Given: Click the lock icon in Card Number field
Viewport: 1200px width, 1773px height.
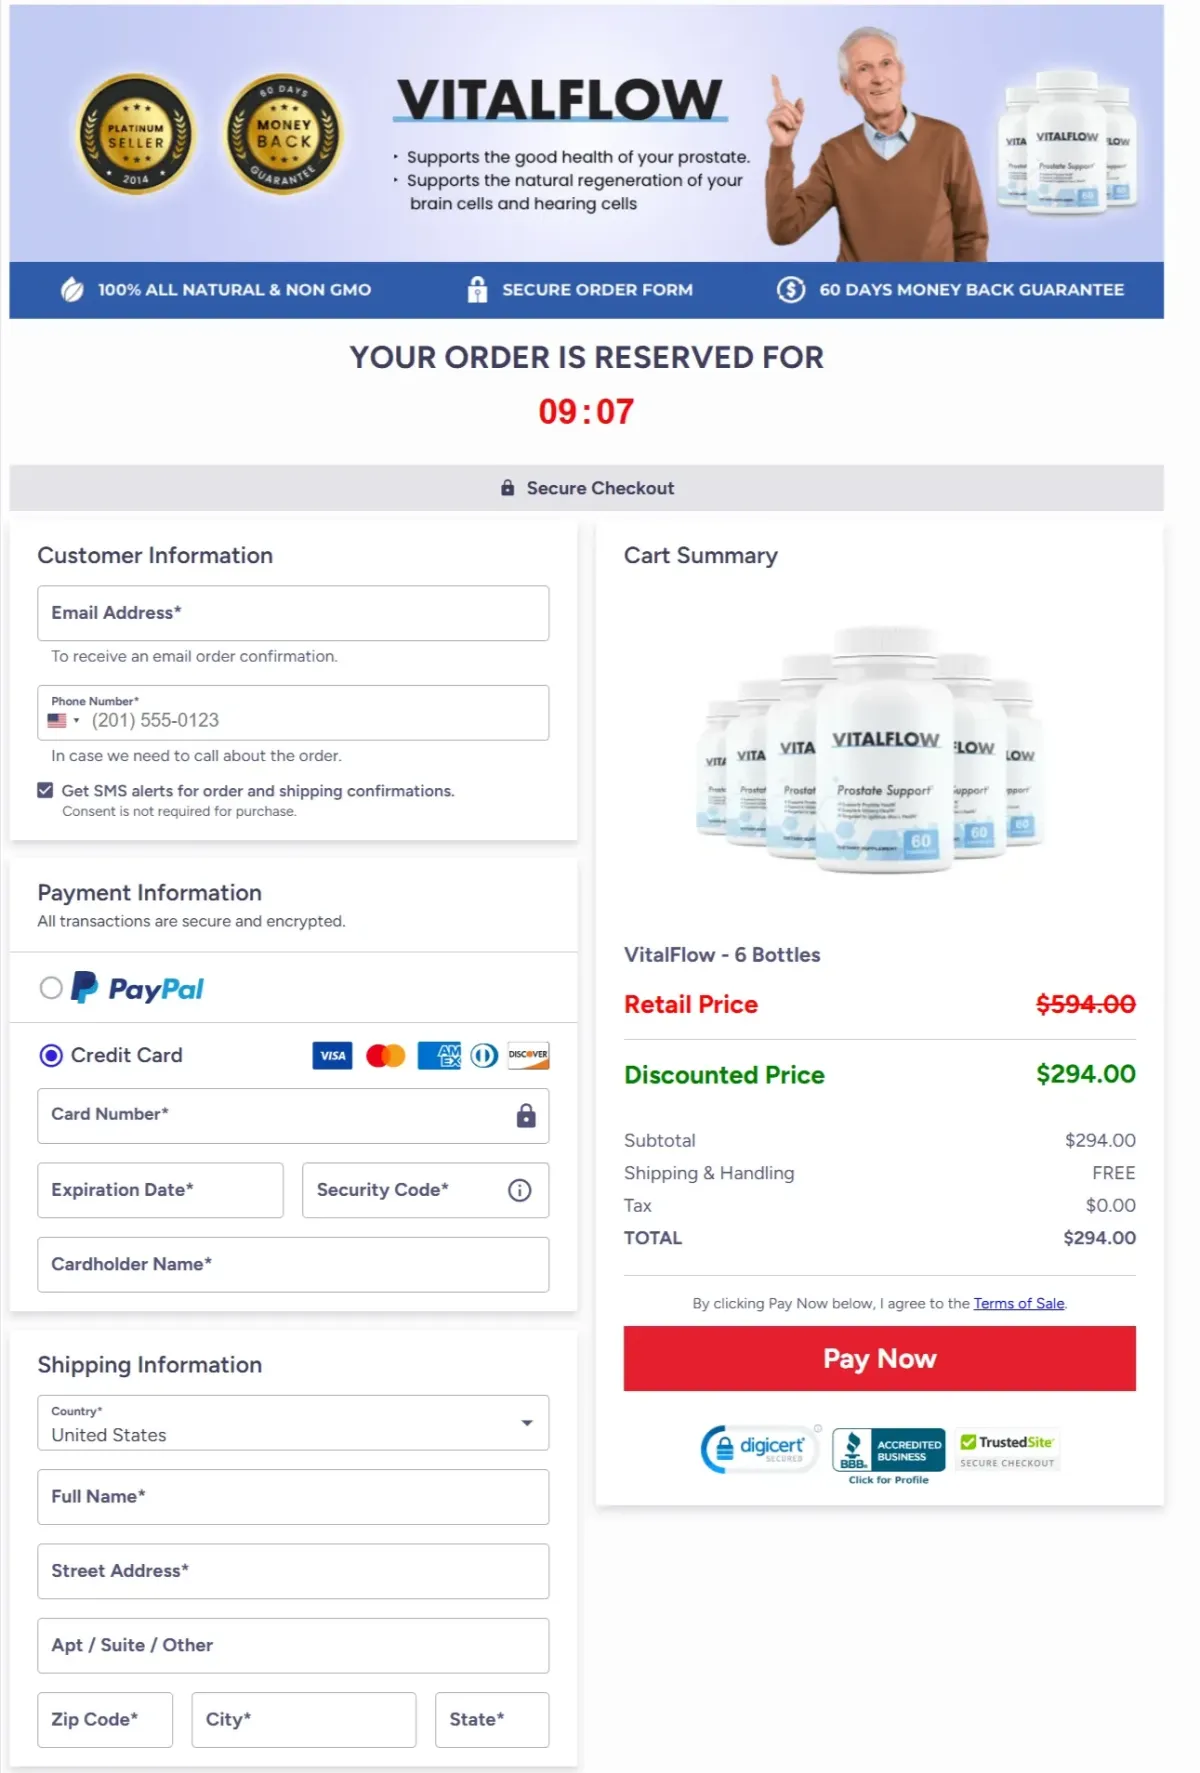Looking at the screenshot, I should (524, 1113).
